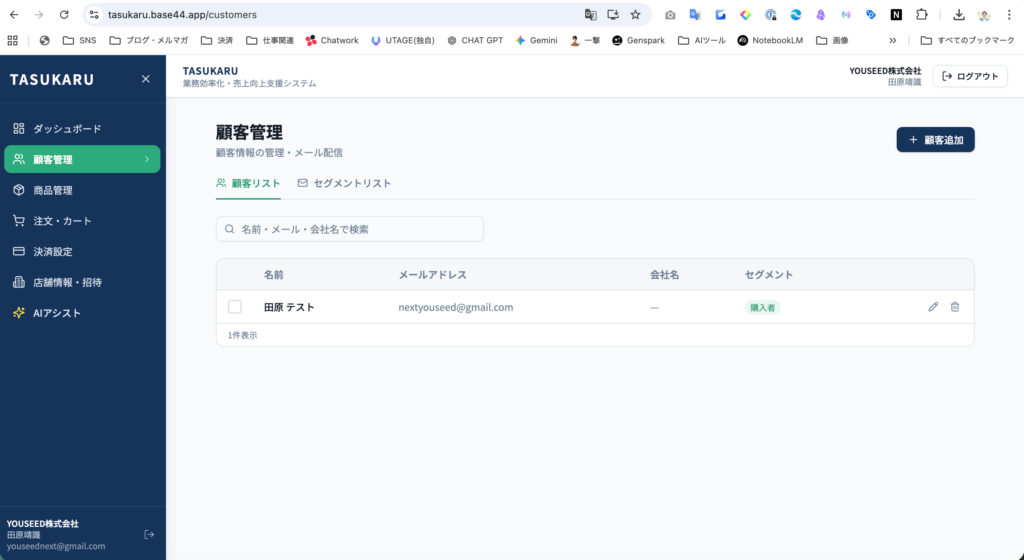This screenshot has width=1024, height=560.
Task: Click the customer search input field
Action: 350,229
